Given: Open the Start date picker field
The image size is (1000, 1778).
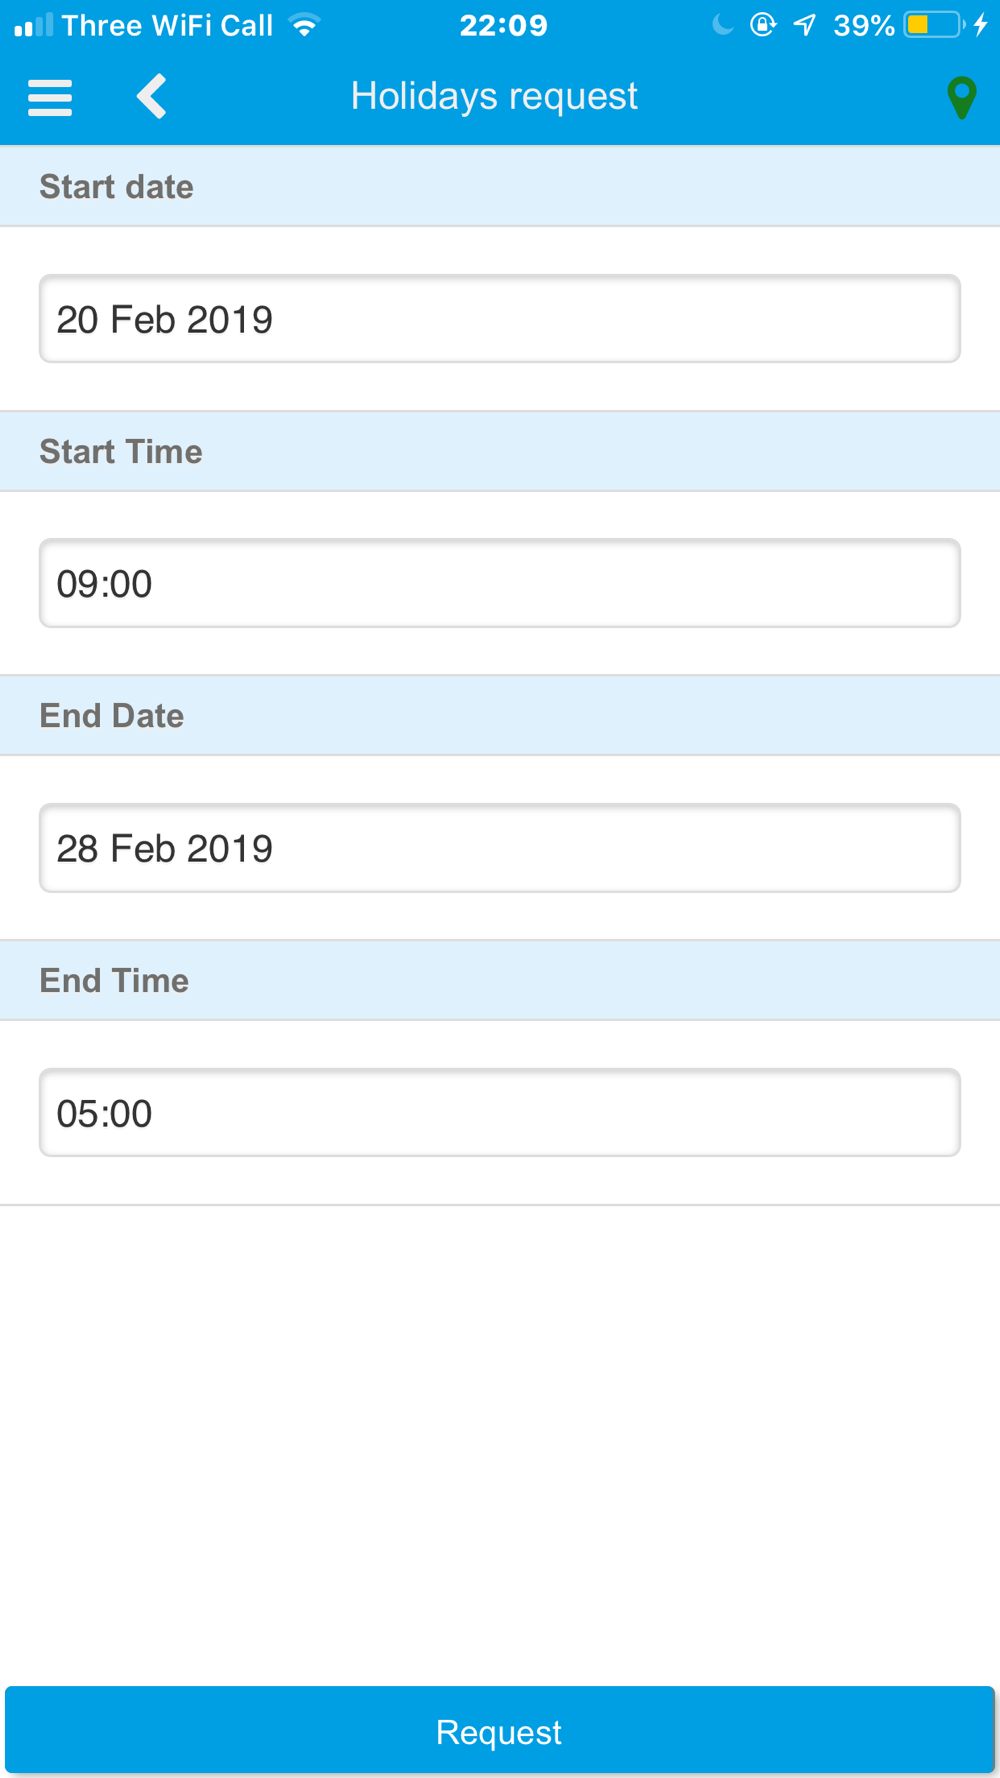Looking at the screenshot, I should tap(500, 319).
